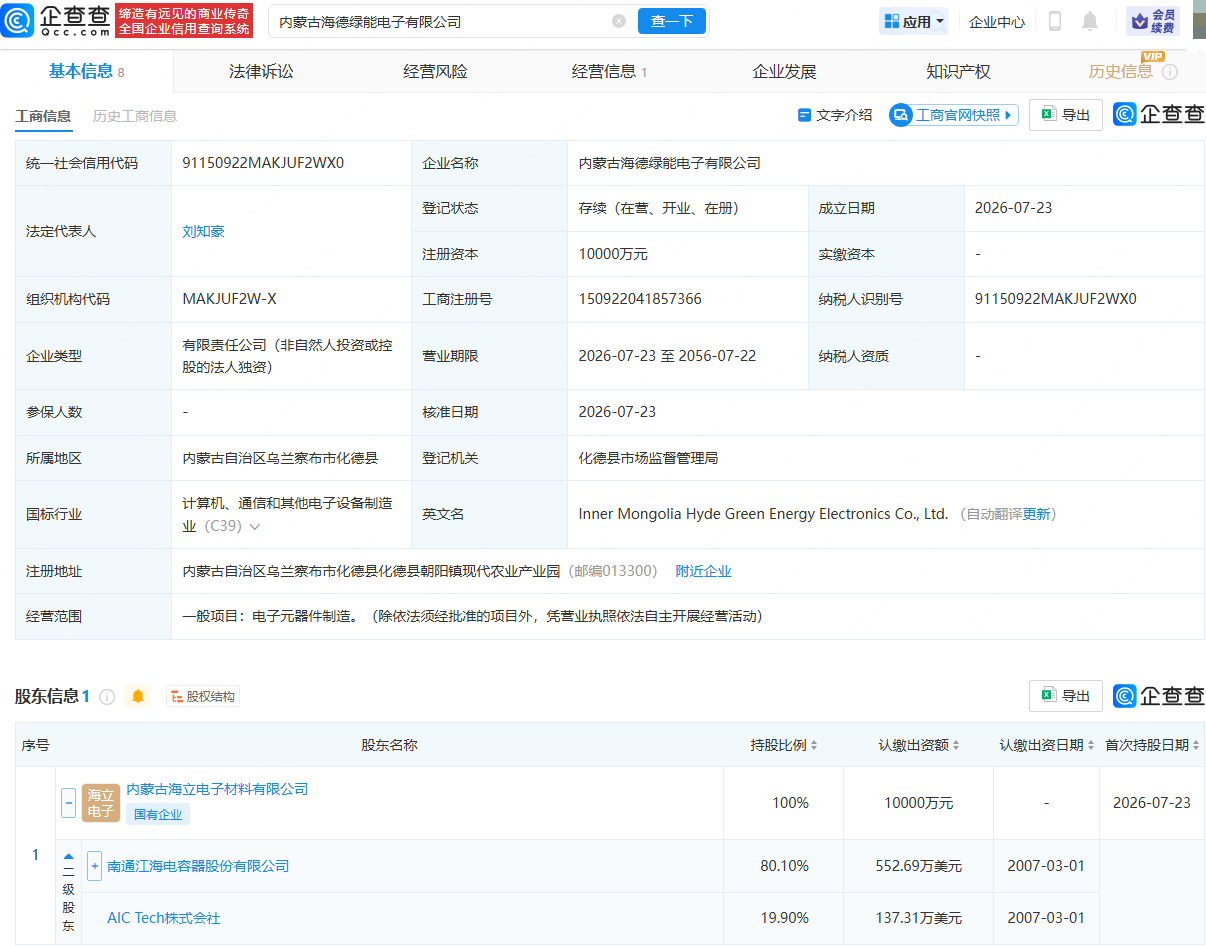Viewport: 1206px width, 946px height.
Task: Switch to the 企业发展 tab
Action: (784, 72)
